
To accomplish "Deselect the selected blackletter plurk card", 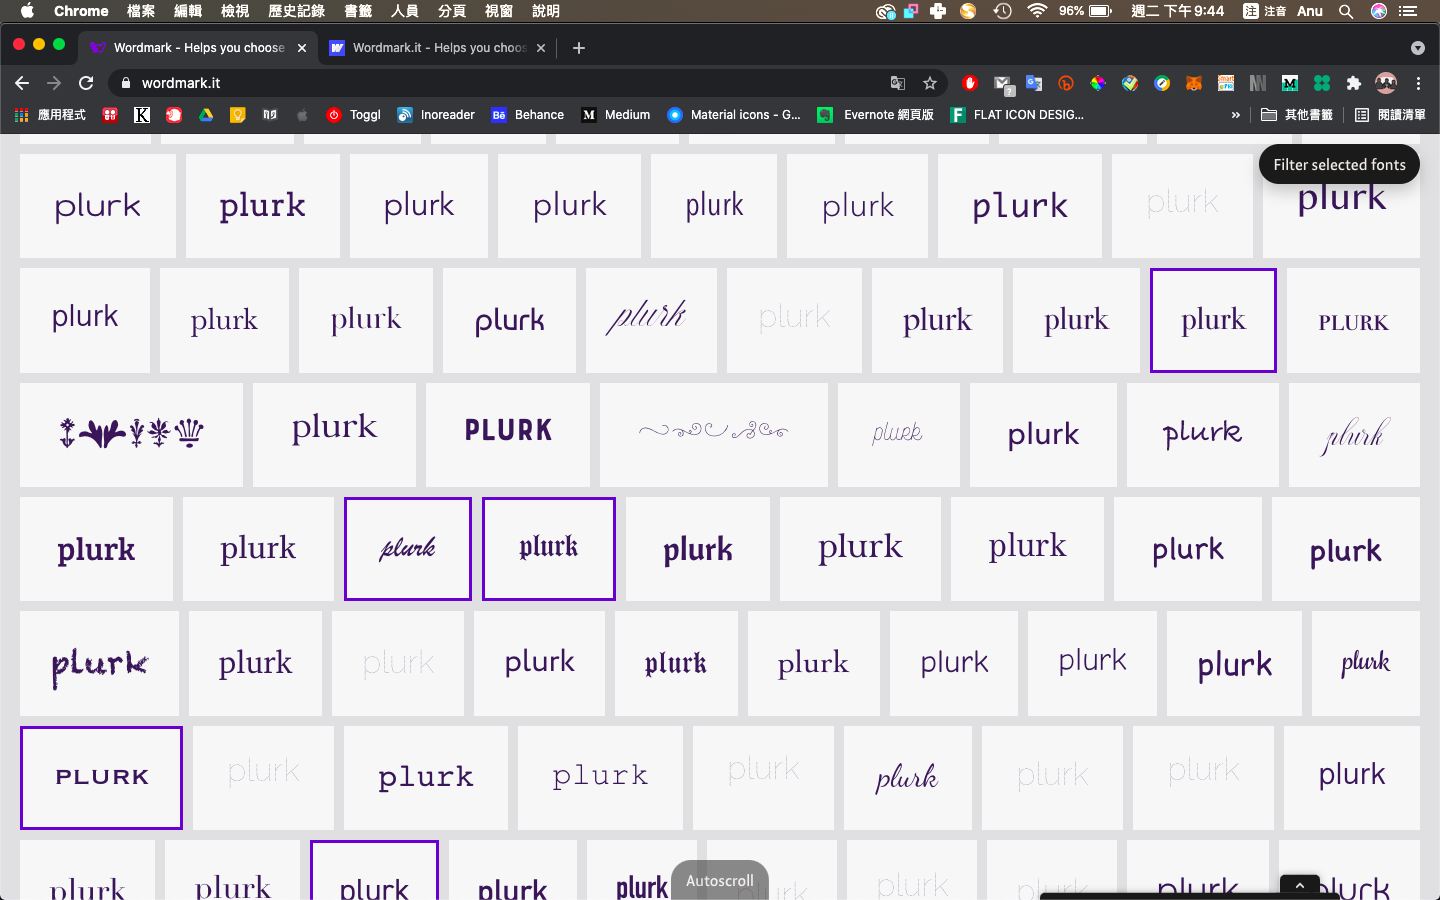I will 549,549.
